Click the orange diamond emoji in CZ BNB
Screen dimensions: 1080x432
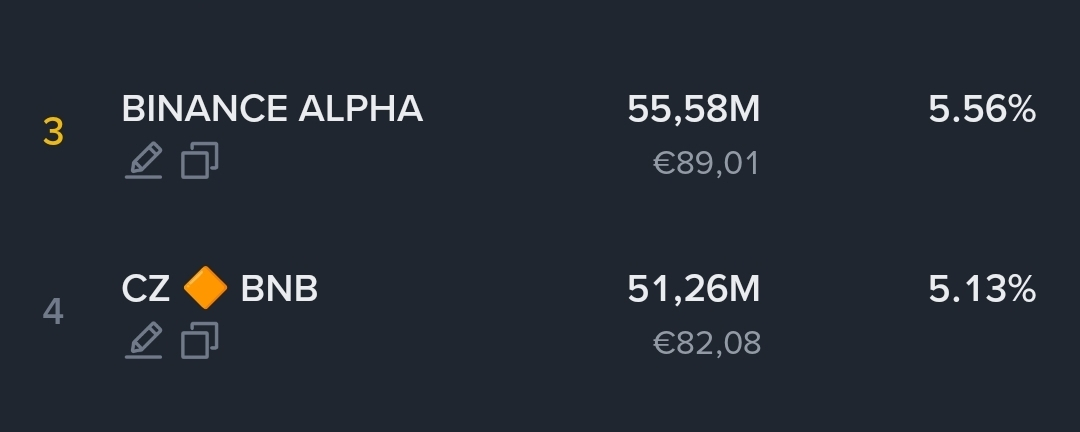[205, 288]
